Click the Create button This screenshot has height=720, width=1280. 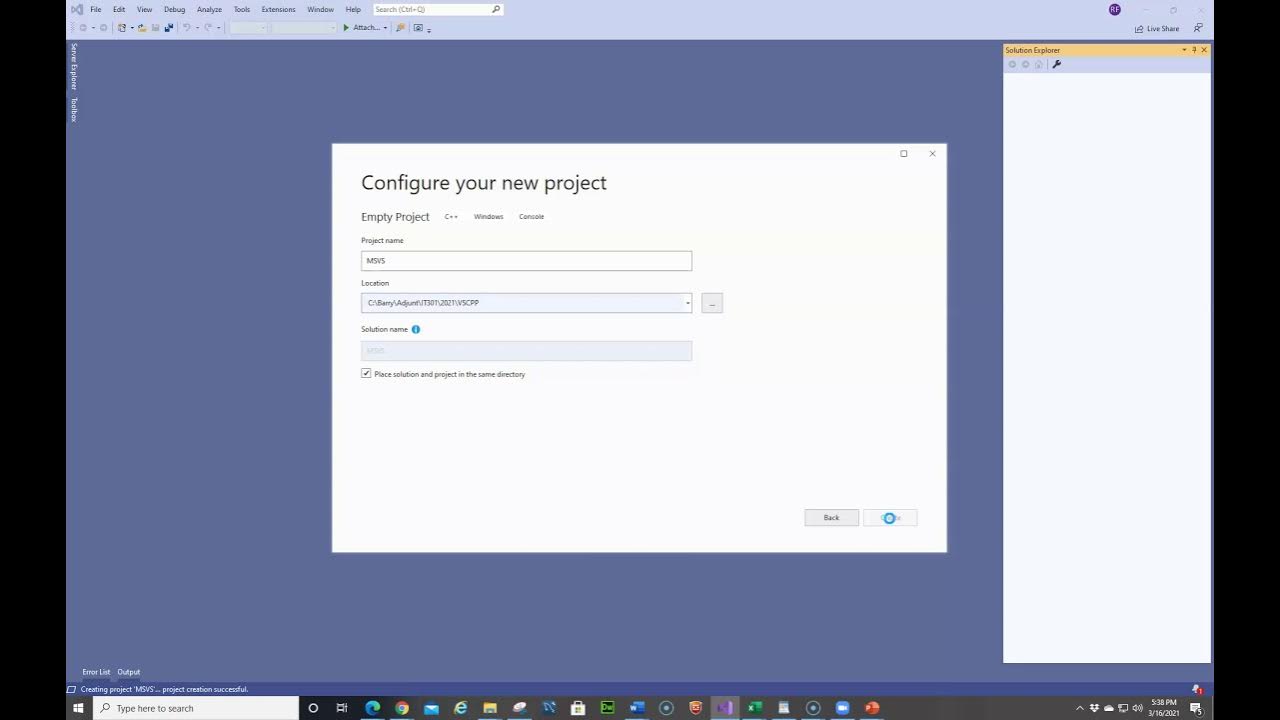click(890, 517)
